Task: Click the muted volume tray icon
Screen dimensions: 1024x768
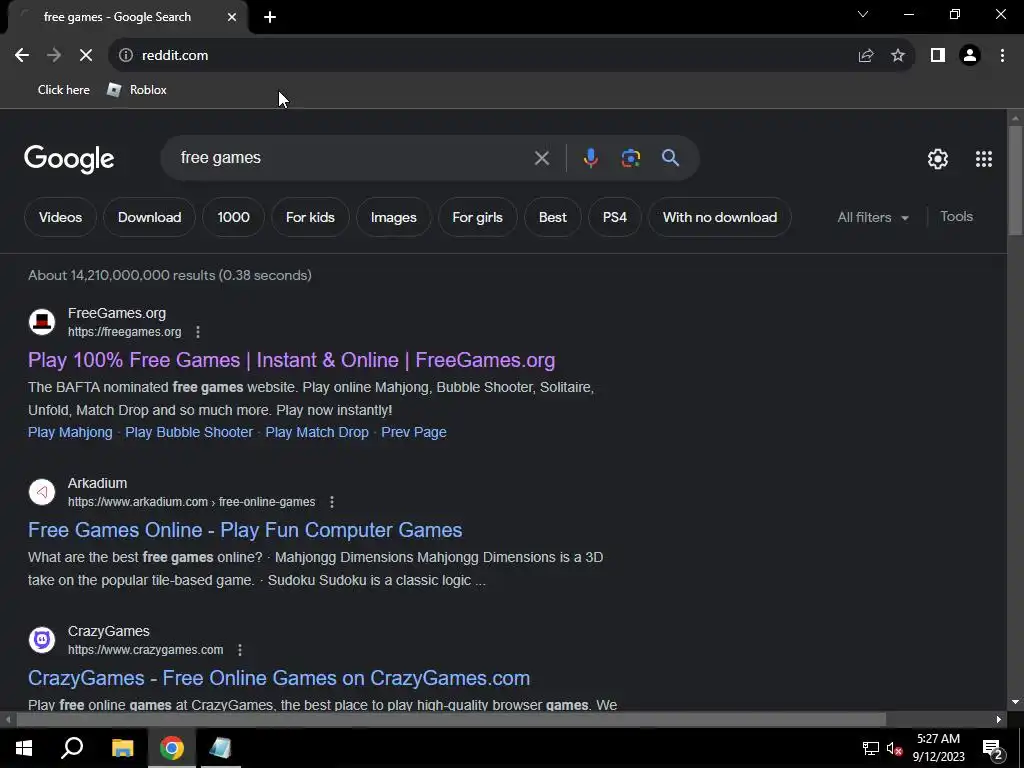Action: 894,748
